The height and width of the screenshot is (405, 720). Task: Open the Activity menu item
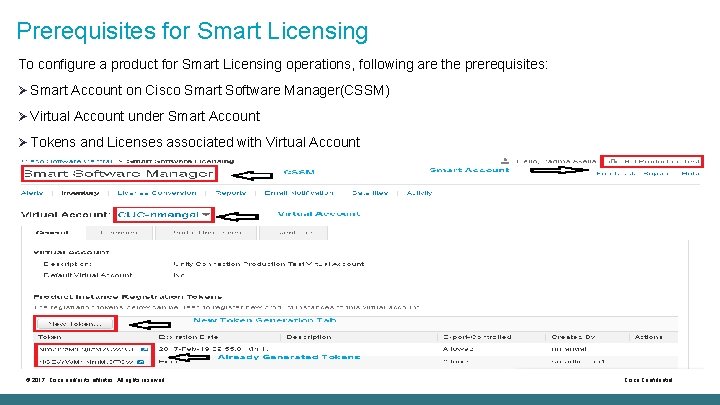click(x=419, y=193)
